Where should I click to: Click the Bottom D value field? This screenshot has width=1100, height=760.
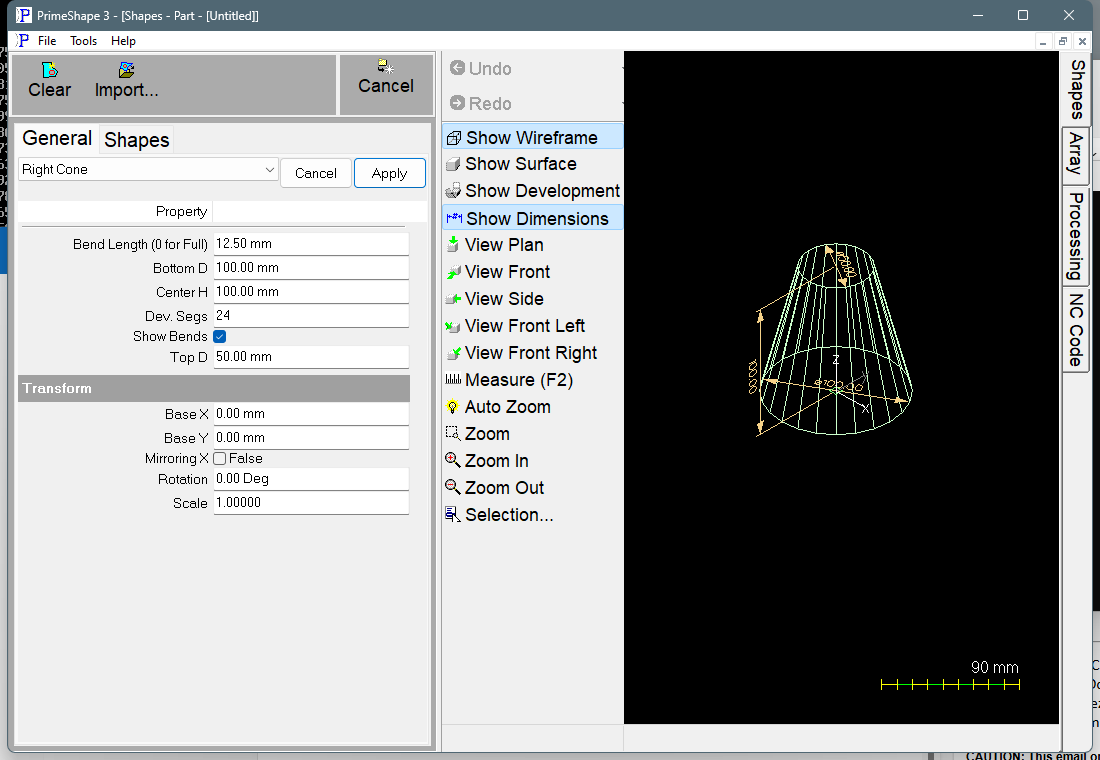(311, 268)
